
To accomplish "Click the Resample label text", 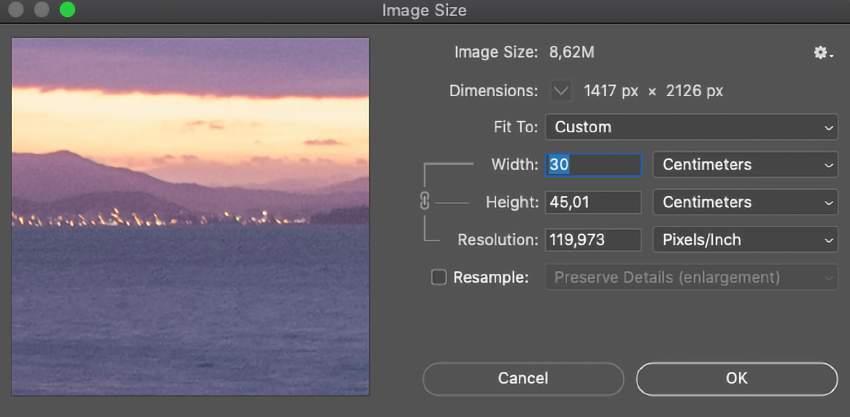I will [x=490, y=278].
